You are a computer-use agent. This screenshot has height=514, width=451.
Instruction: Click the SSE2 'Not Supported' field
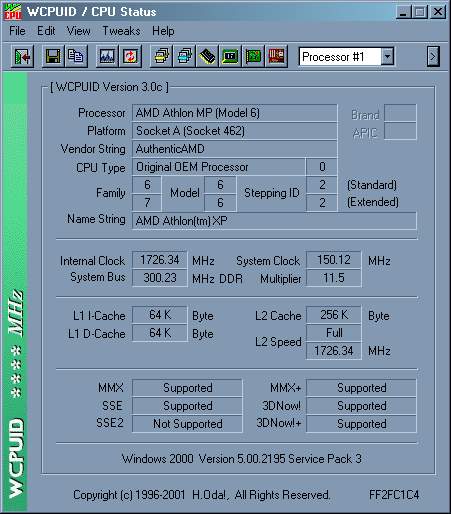187,424
